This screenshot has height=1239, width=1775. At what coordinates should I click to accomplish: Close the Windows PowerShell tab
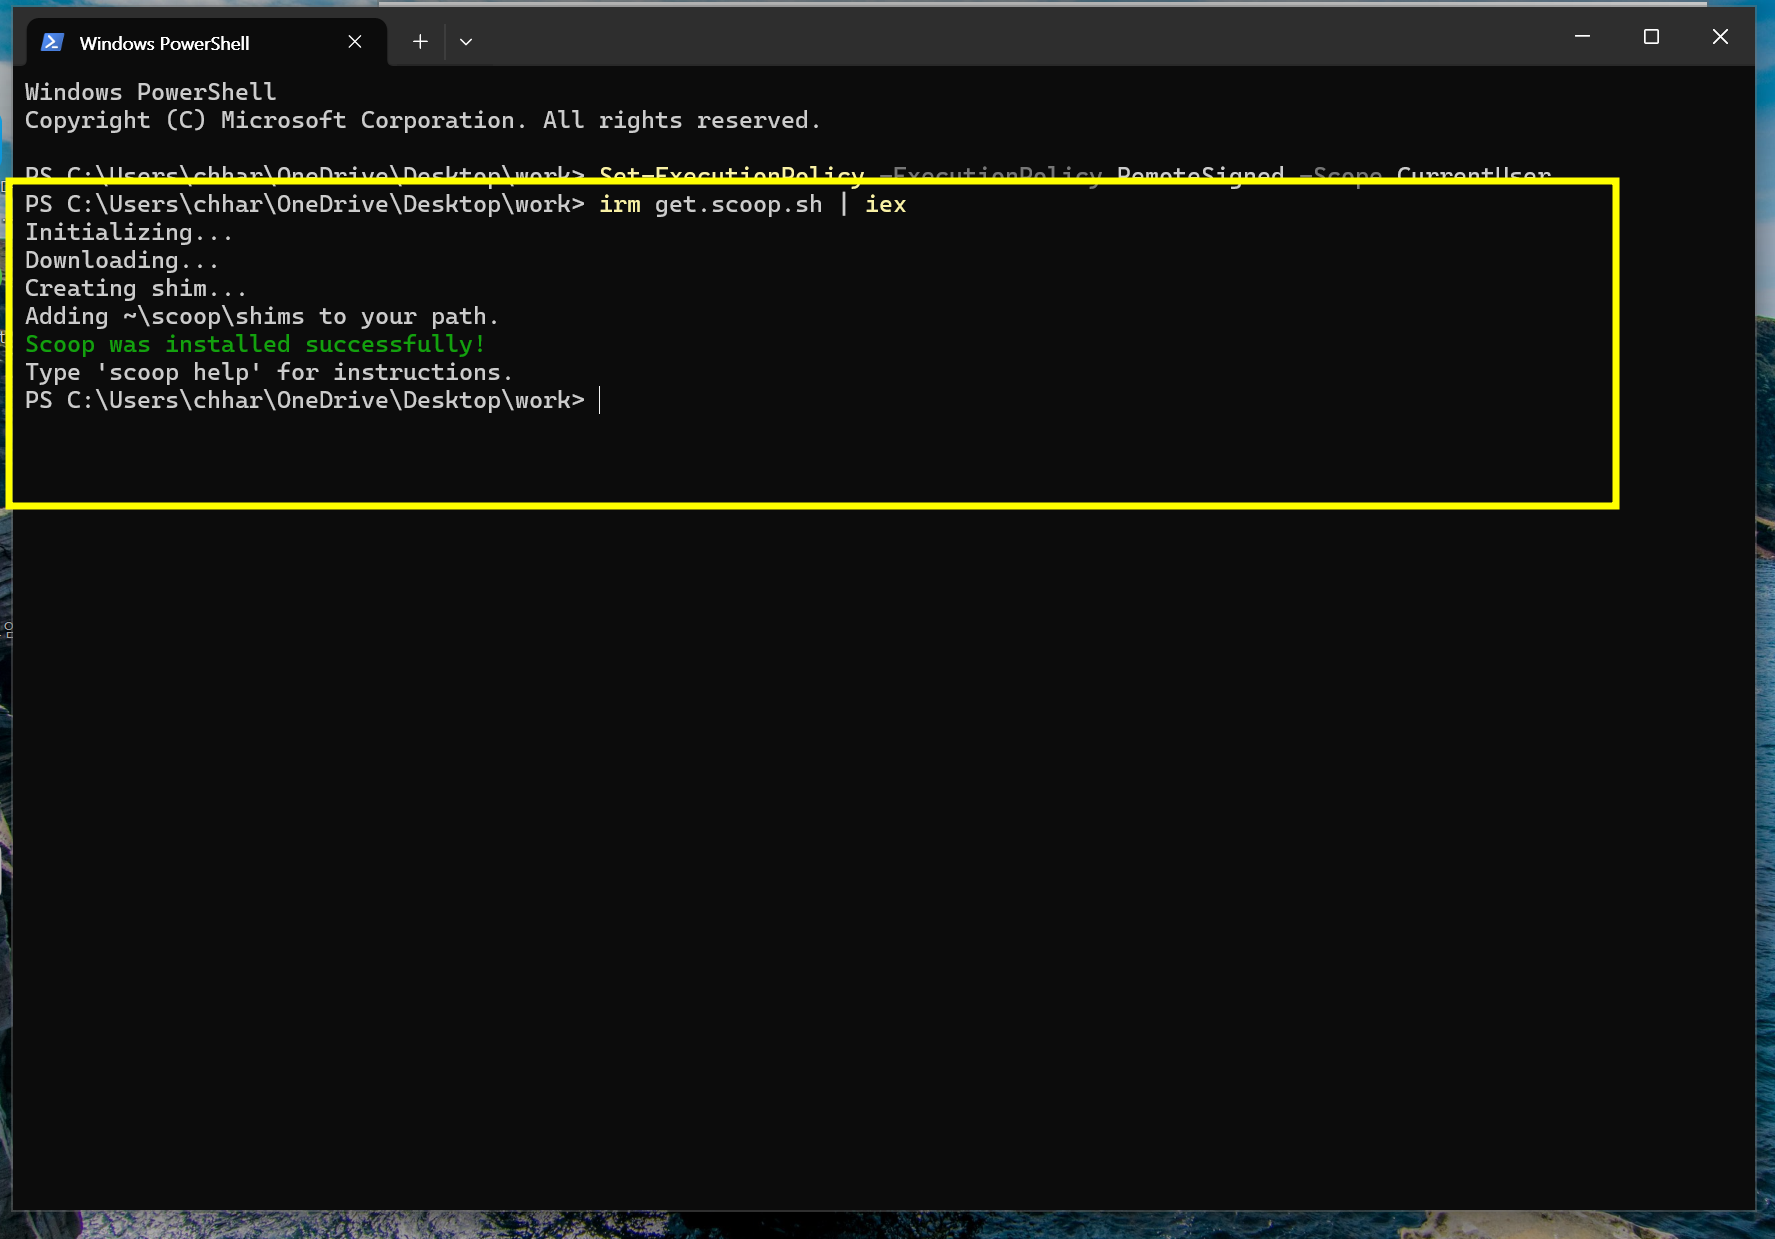click(355, 42)
